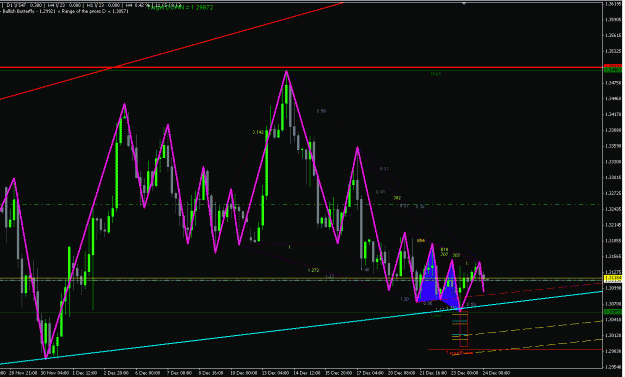This screenshot has height=377, width=625.
Task: Click the '15 Dec 20:00' time axis label
Action: pos(338,373)
